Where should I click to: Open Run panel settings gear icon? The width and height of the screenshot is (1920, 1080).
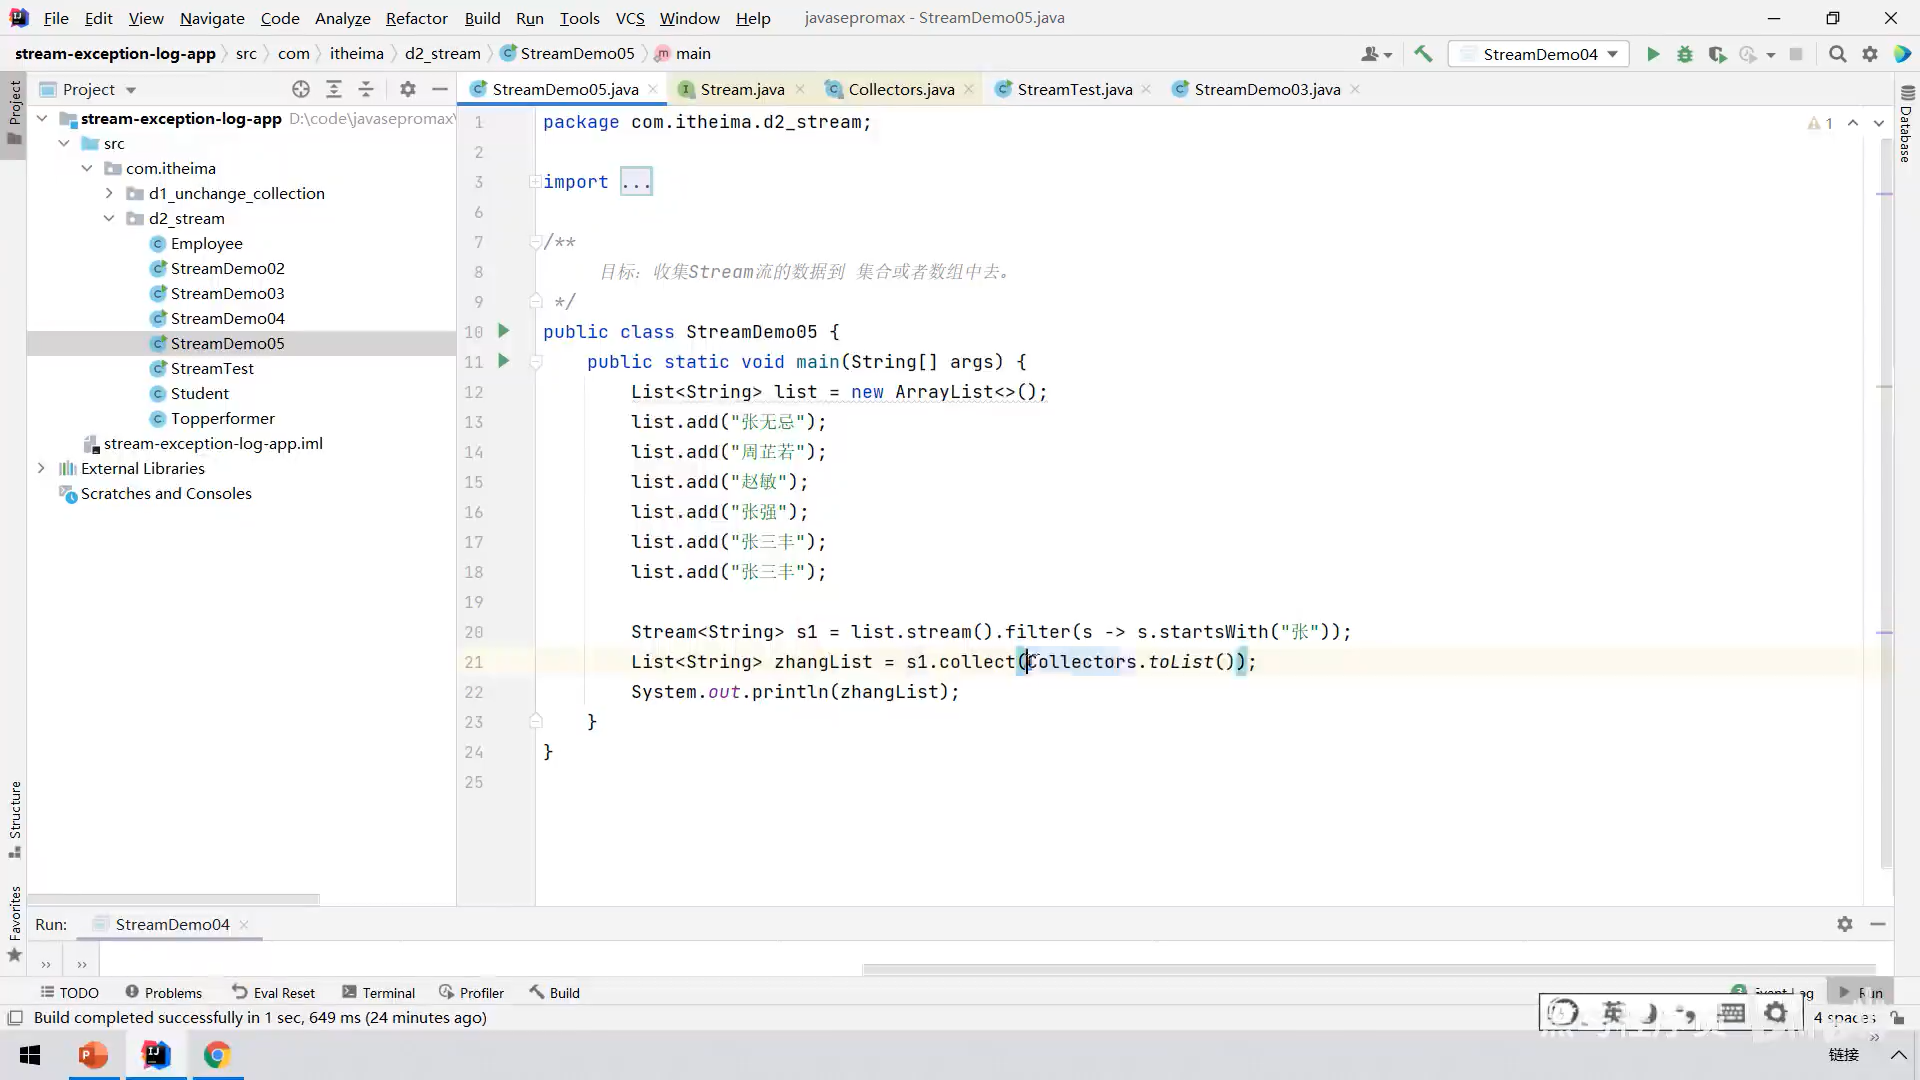[1845, 924]
